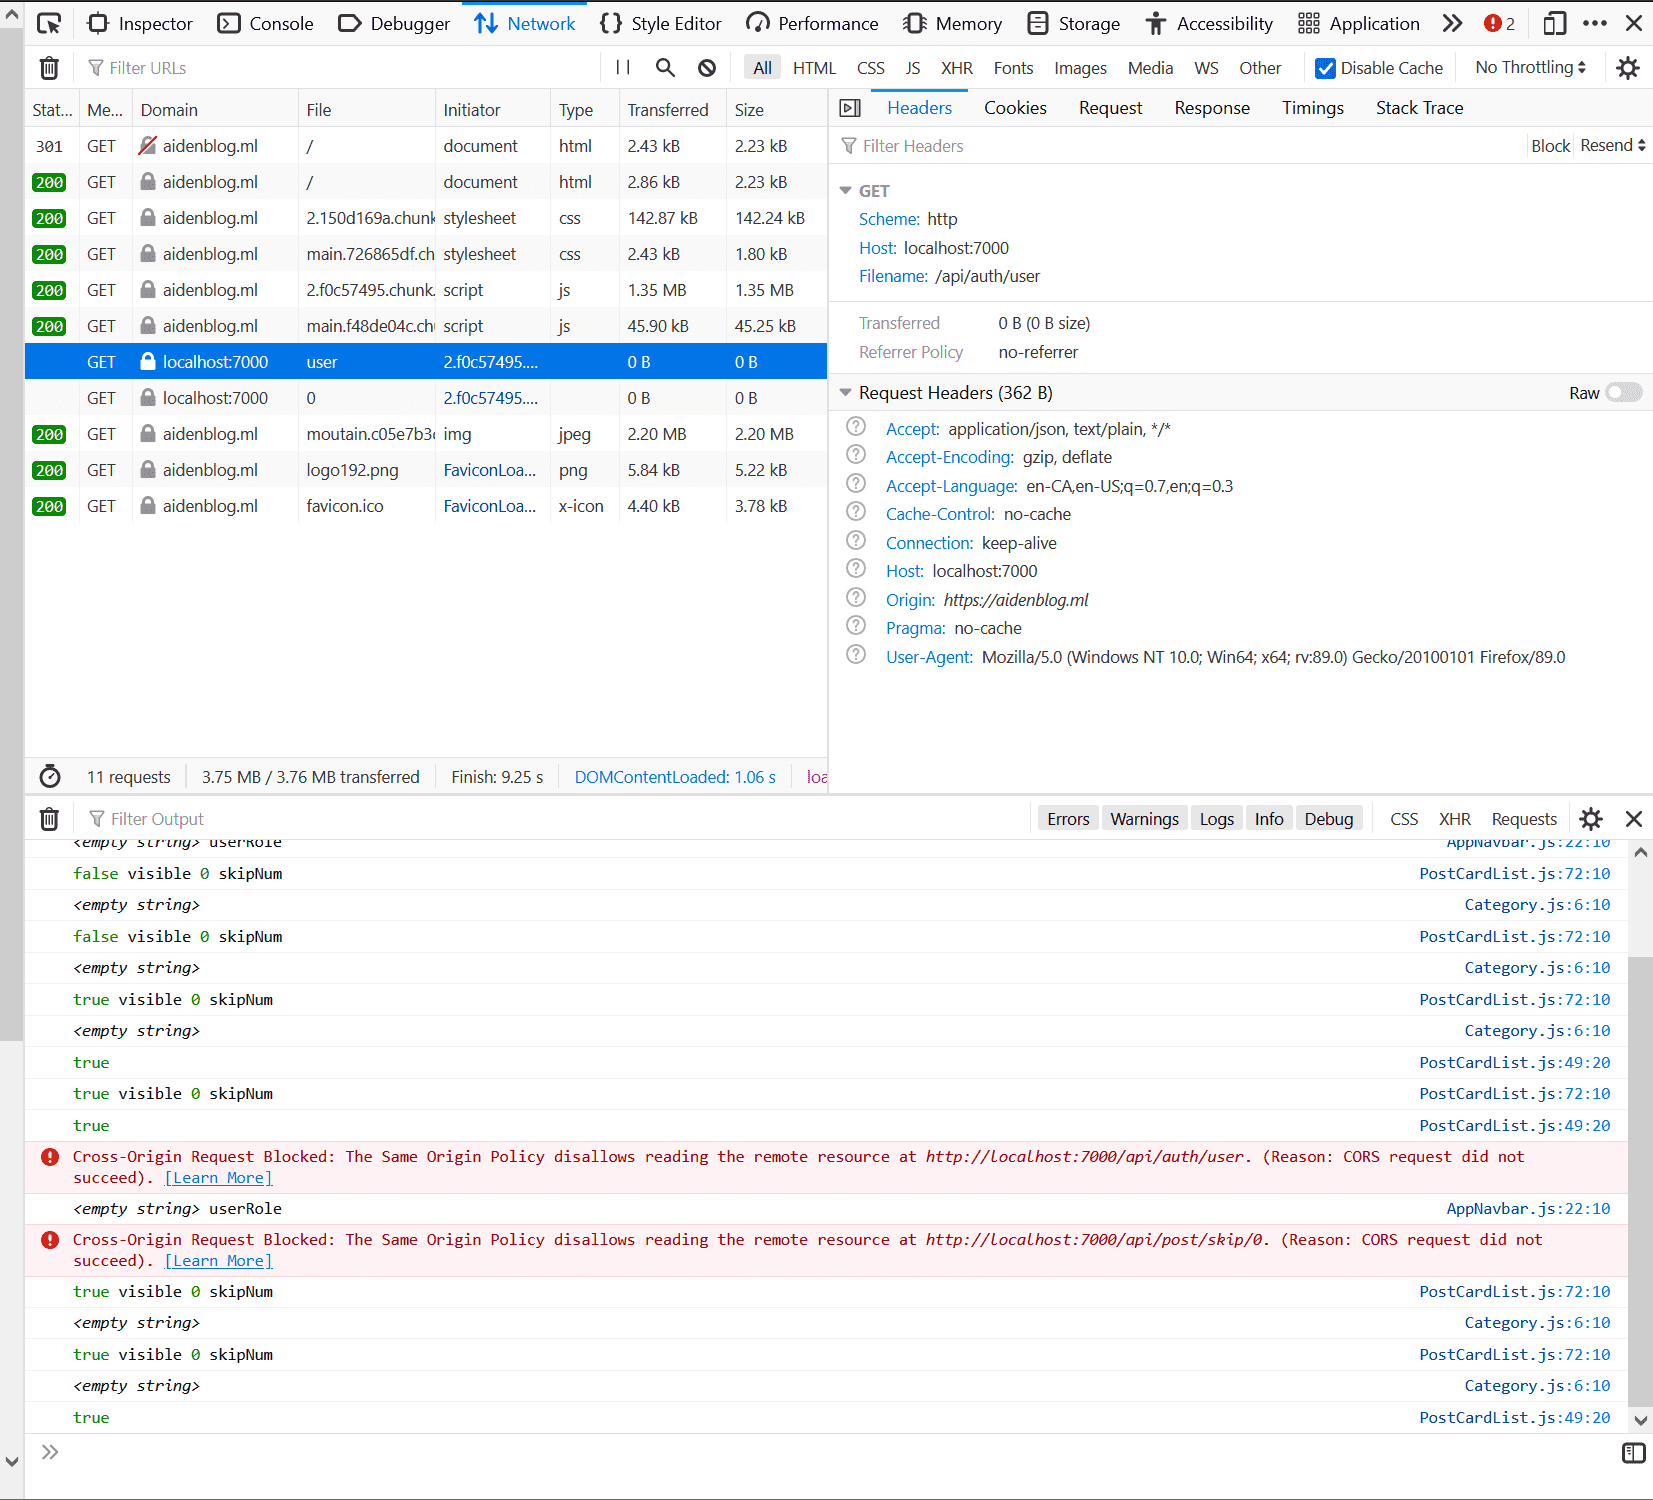Switch to Console tab
This screenshot has width=1653, height=1500.
266,23
